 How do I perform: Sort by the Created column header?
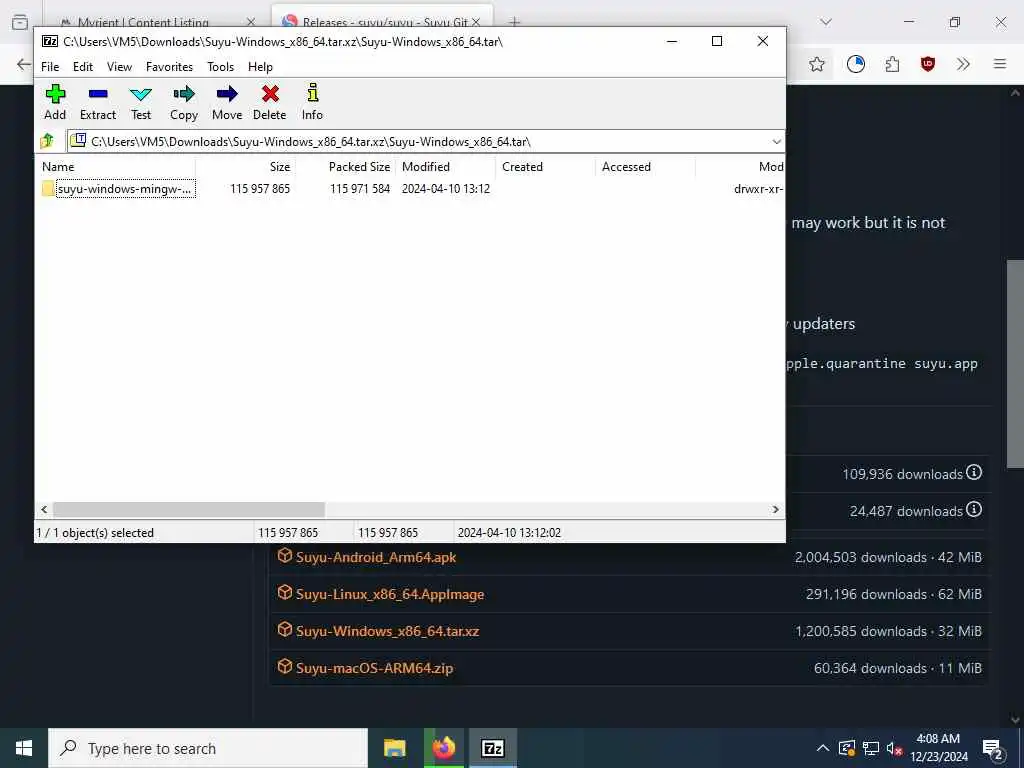545,167
